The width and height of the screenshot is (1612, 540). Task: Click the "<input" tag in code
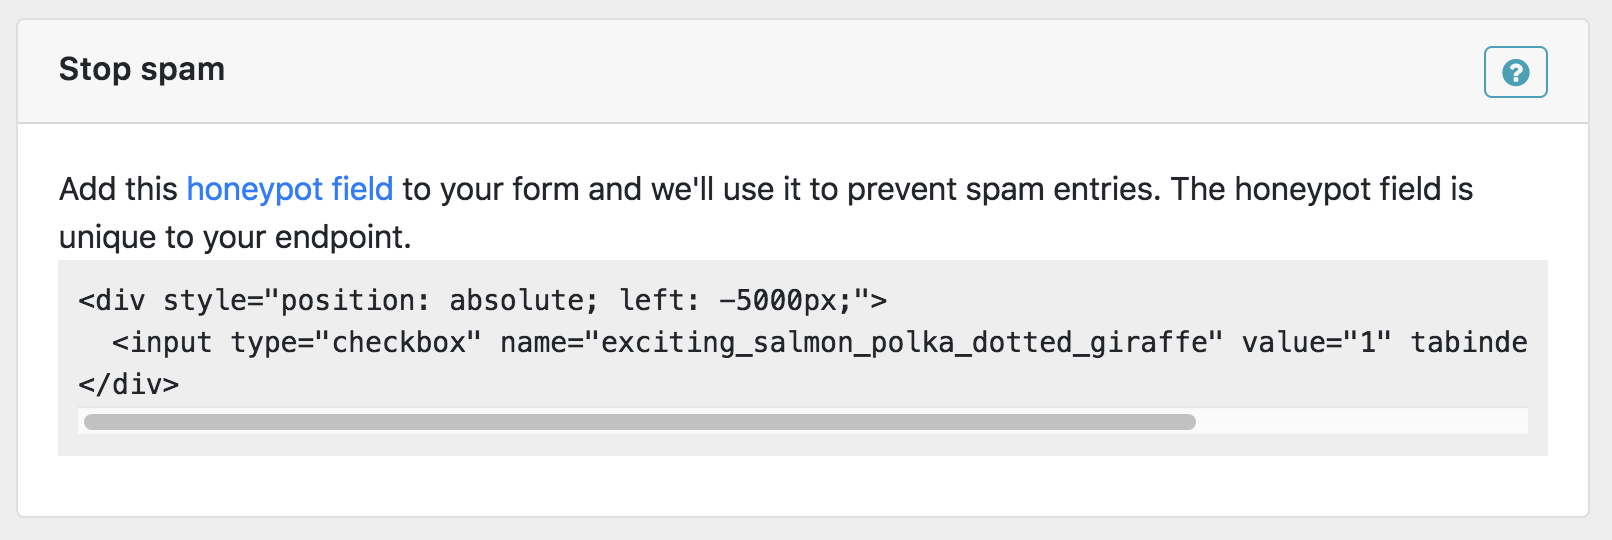click(162, 342)
